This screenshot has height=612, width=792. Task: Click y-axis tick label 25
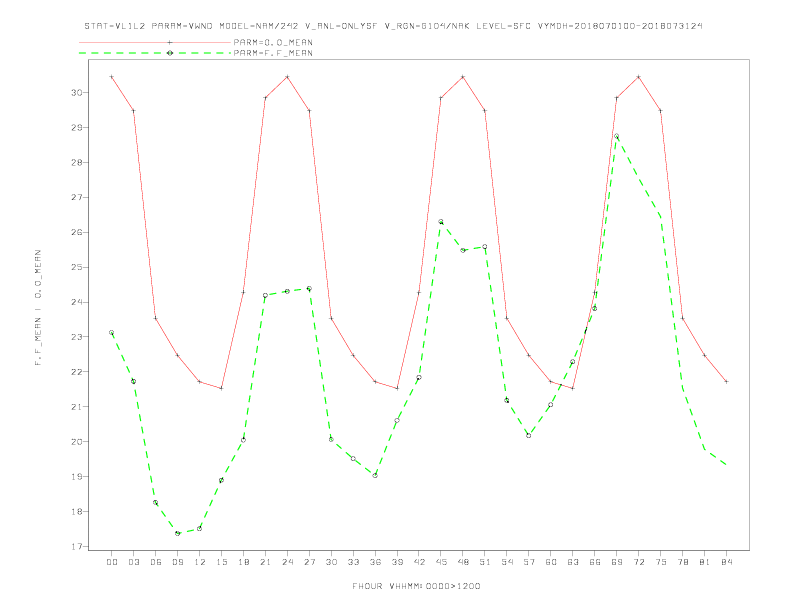pos(77,267)
